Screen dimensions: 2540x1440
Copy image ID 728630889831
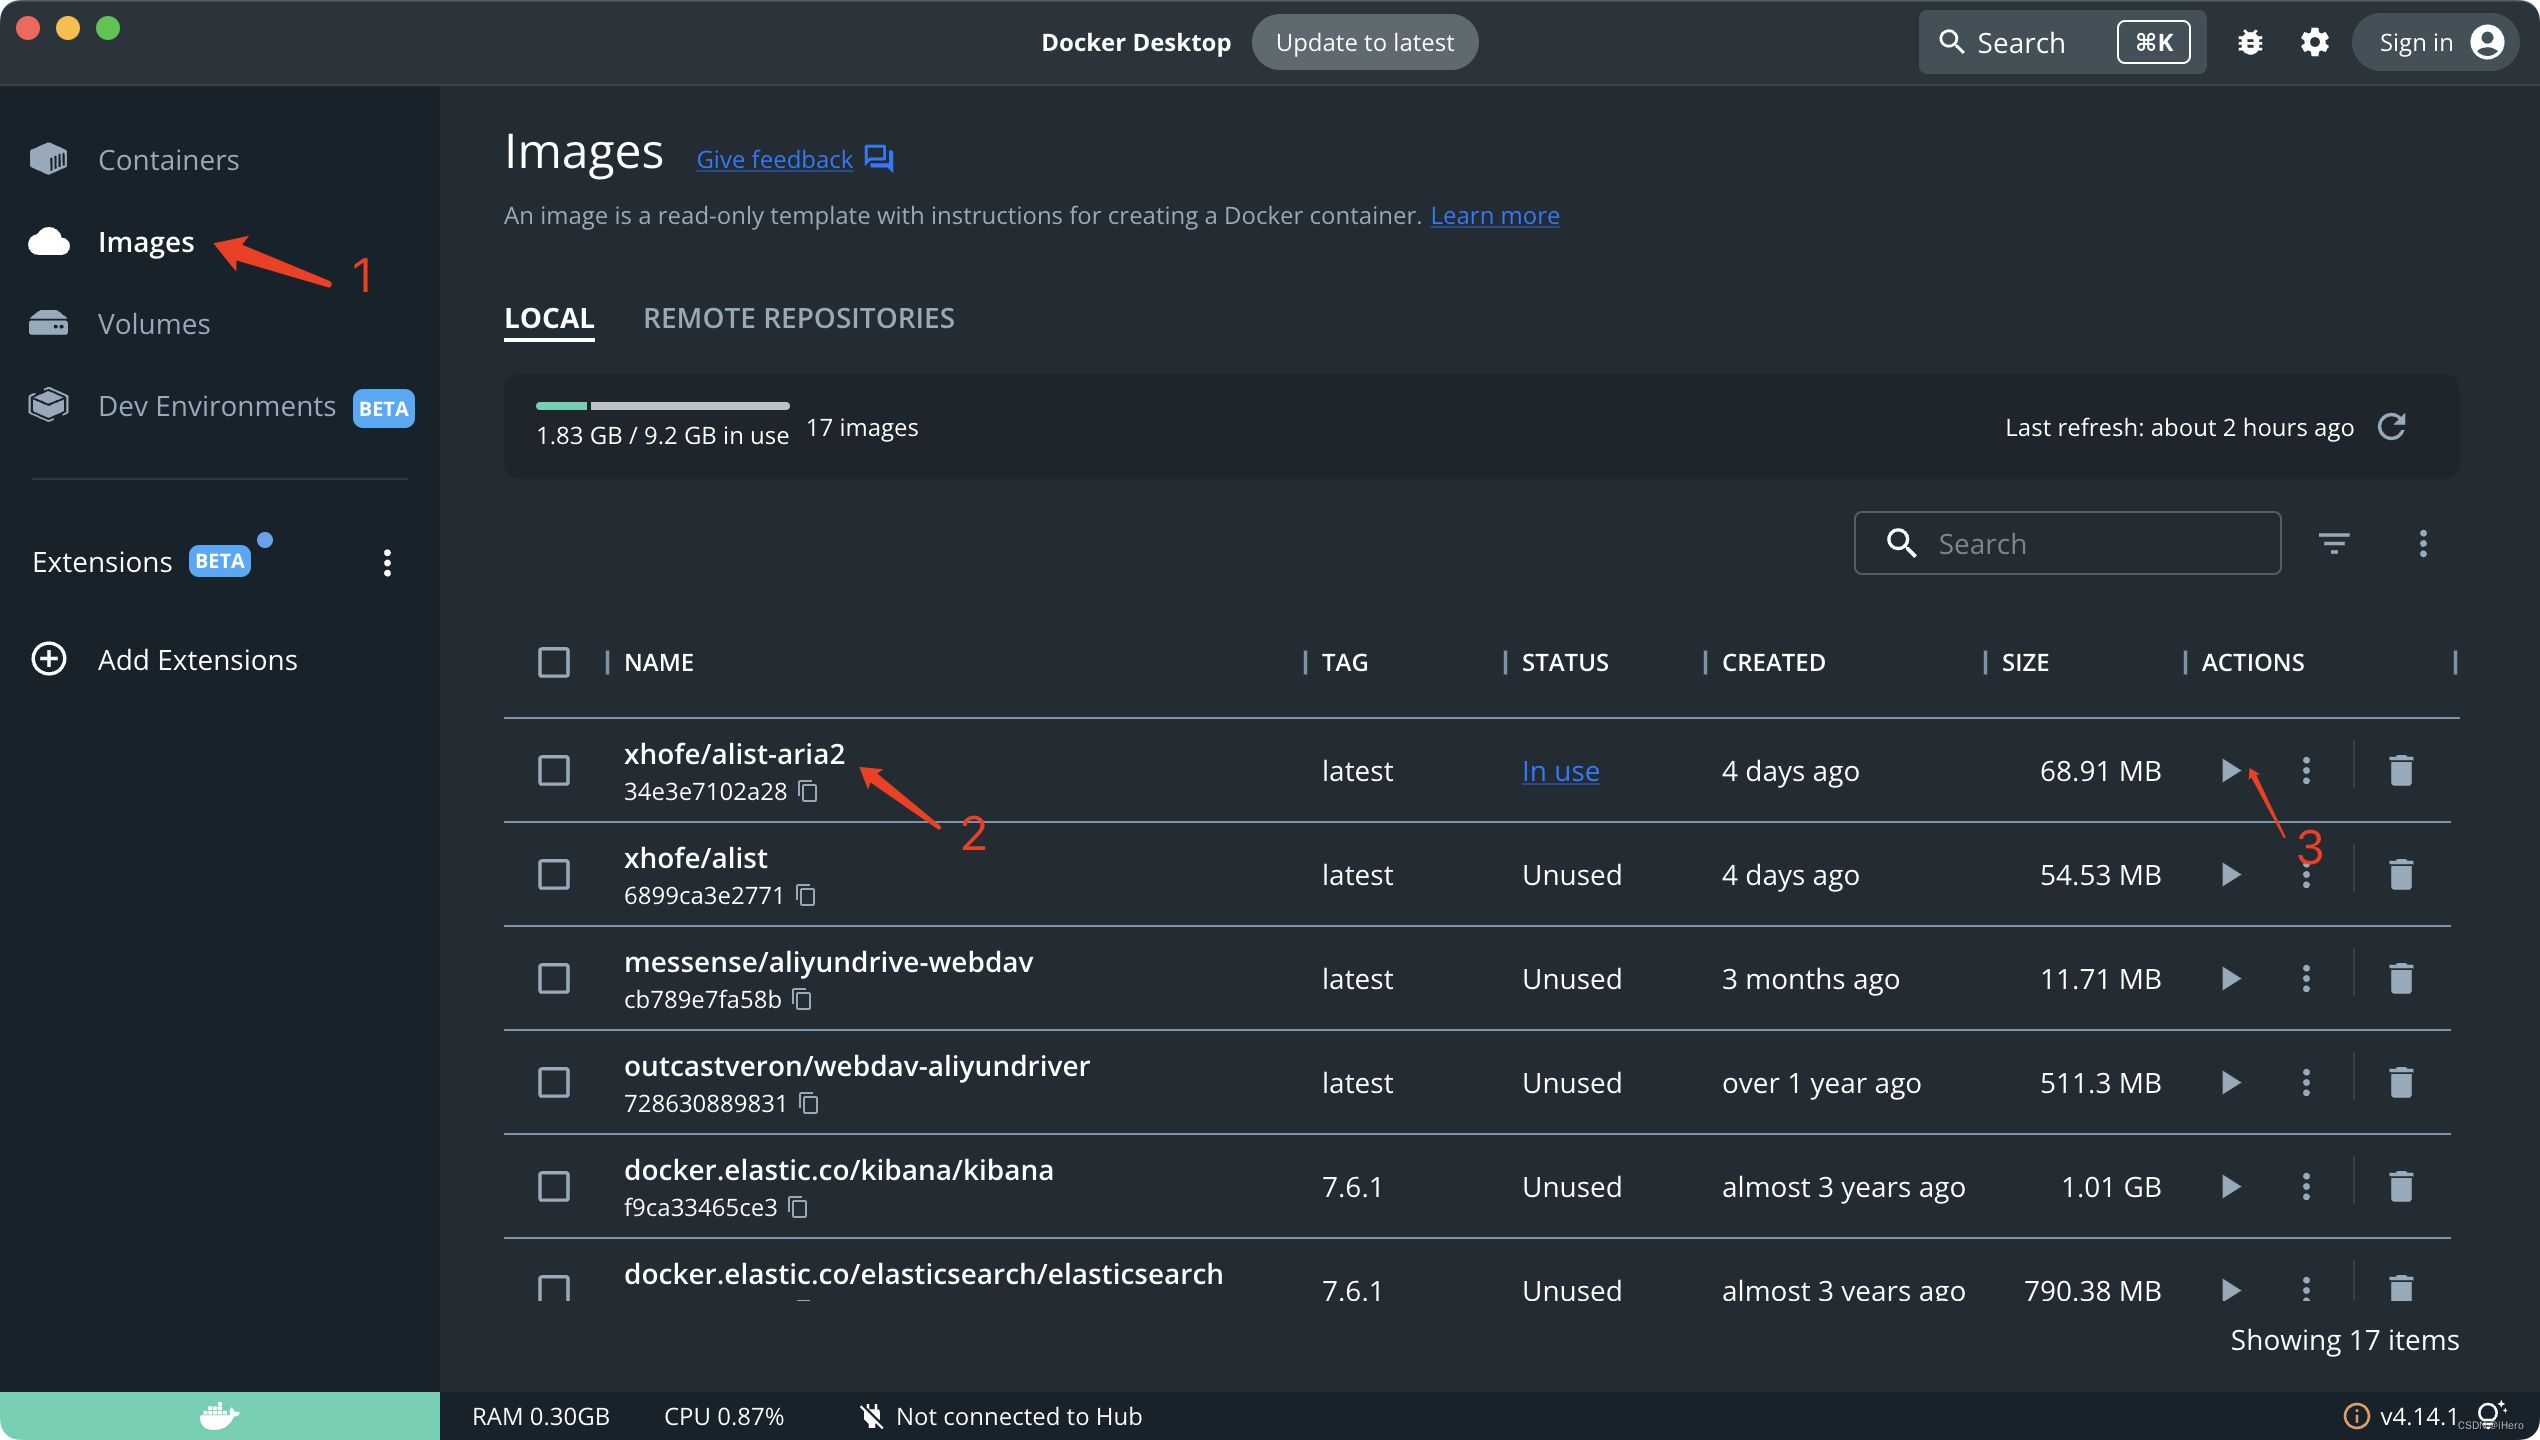point(809,1104)
